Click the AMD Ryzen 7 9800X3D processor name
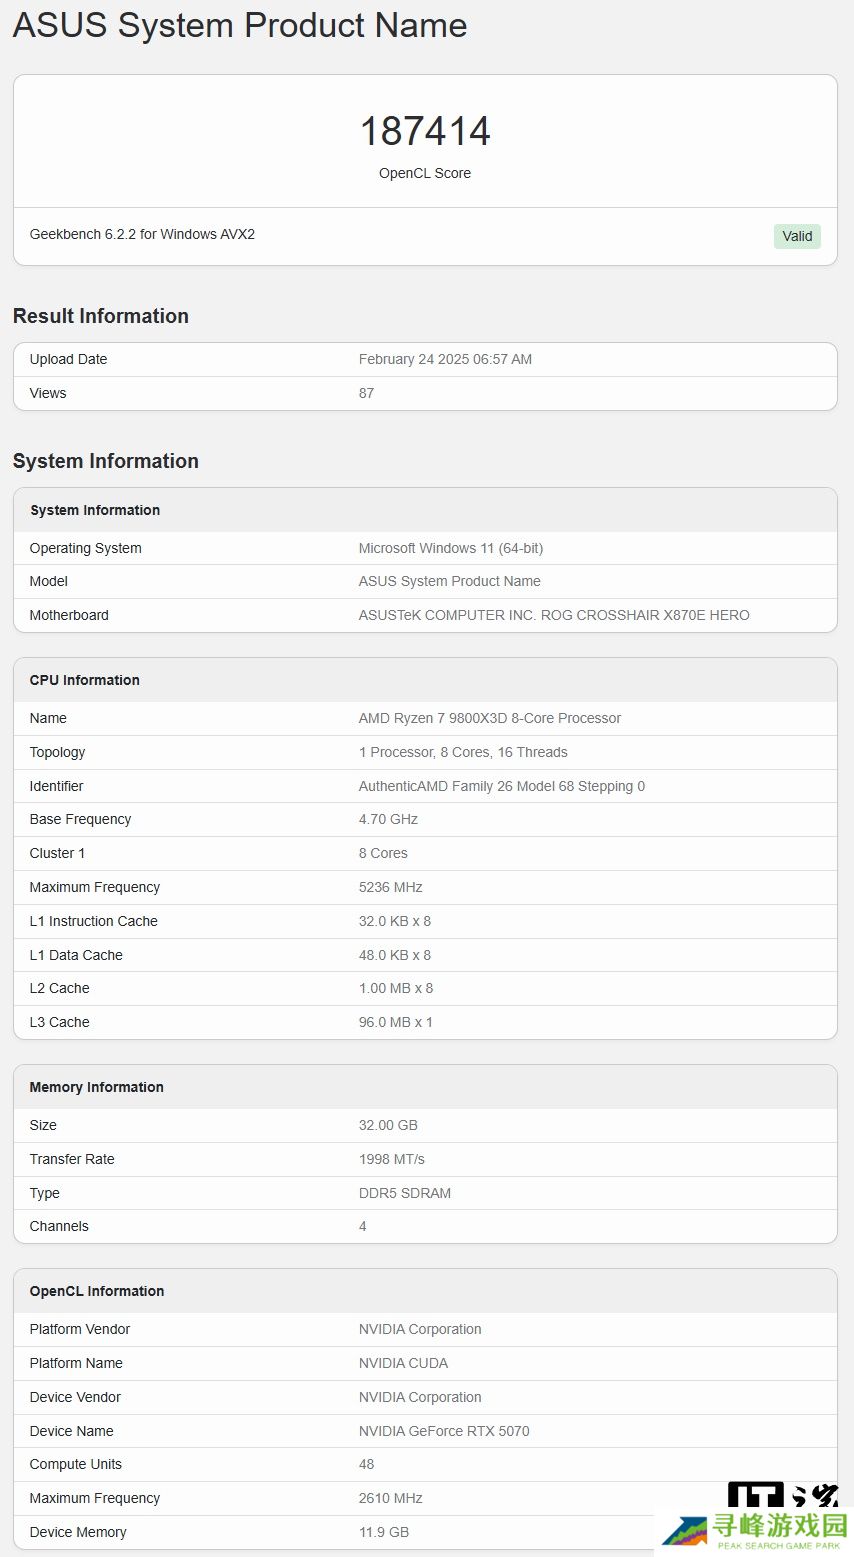 (489, 718)
